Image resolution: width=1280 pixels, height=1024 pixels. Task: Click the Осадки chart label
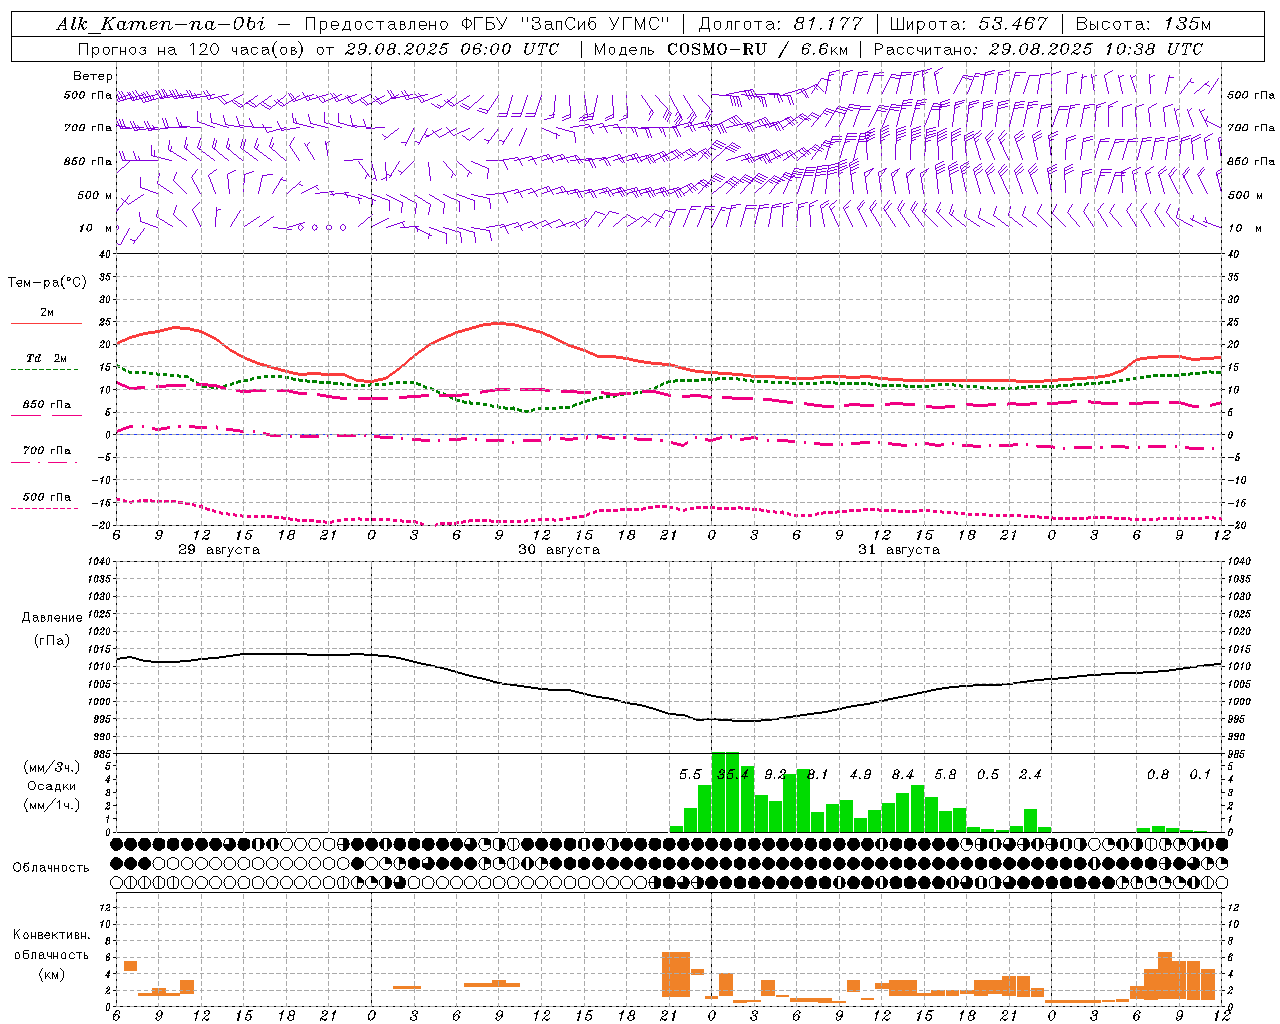click(x=51, y=786)
